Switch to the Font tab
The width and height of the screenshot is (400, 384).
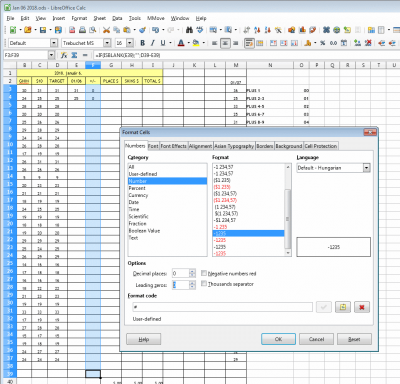point(153,146)
